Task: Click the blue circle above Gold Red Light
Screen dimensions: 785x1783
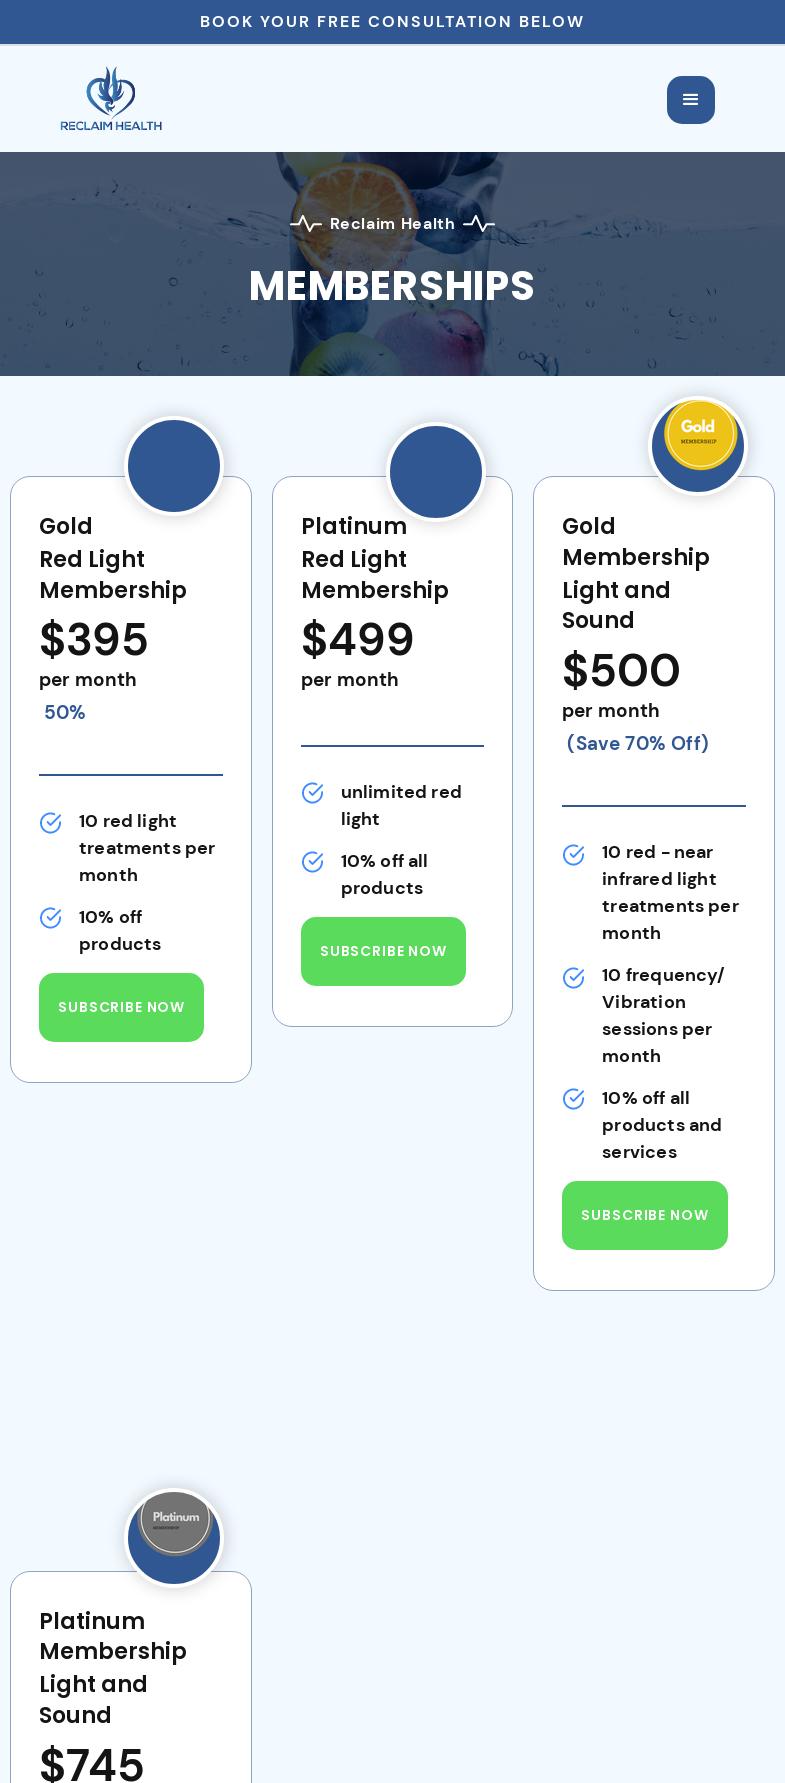Action: [x=174, y=466]
